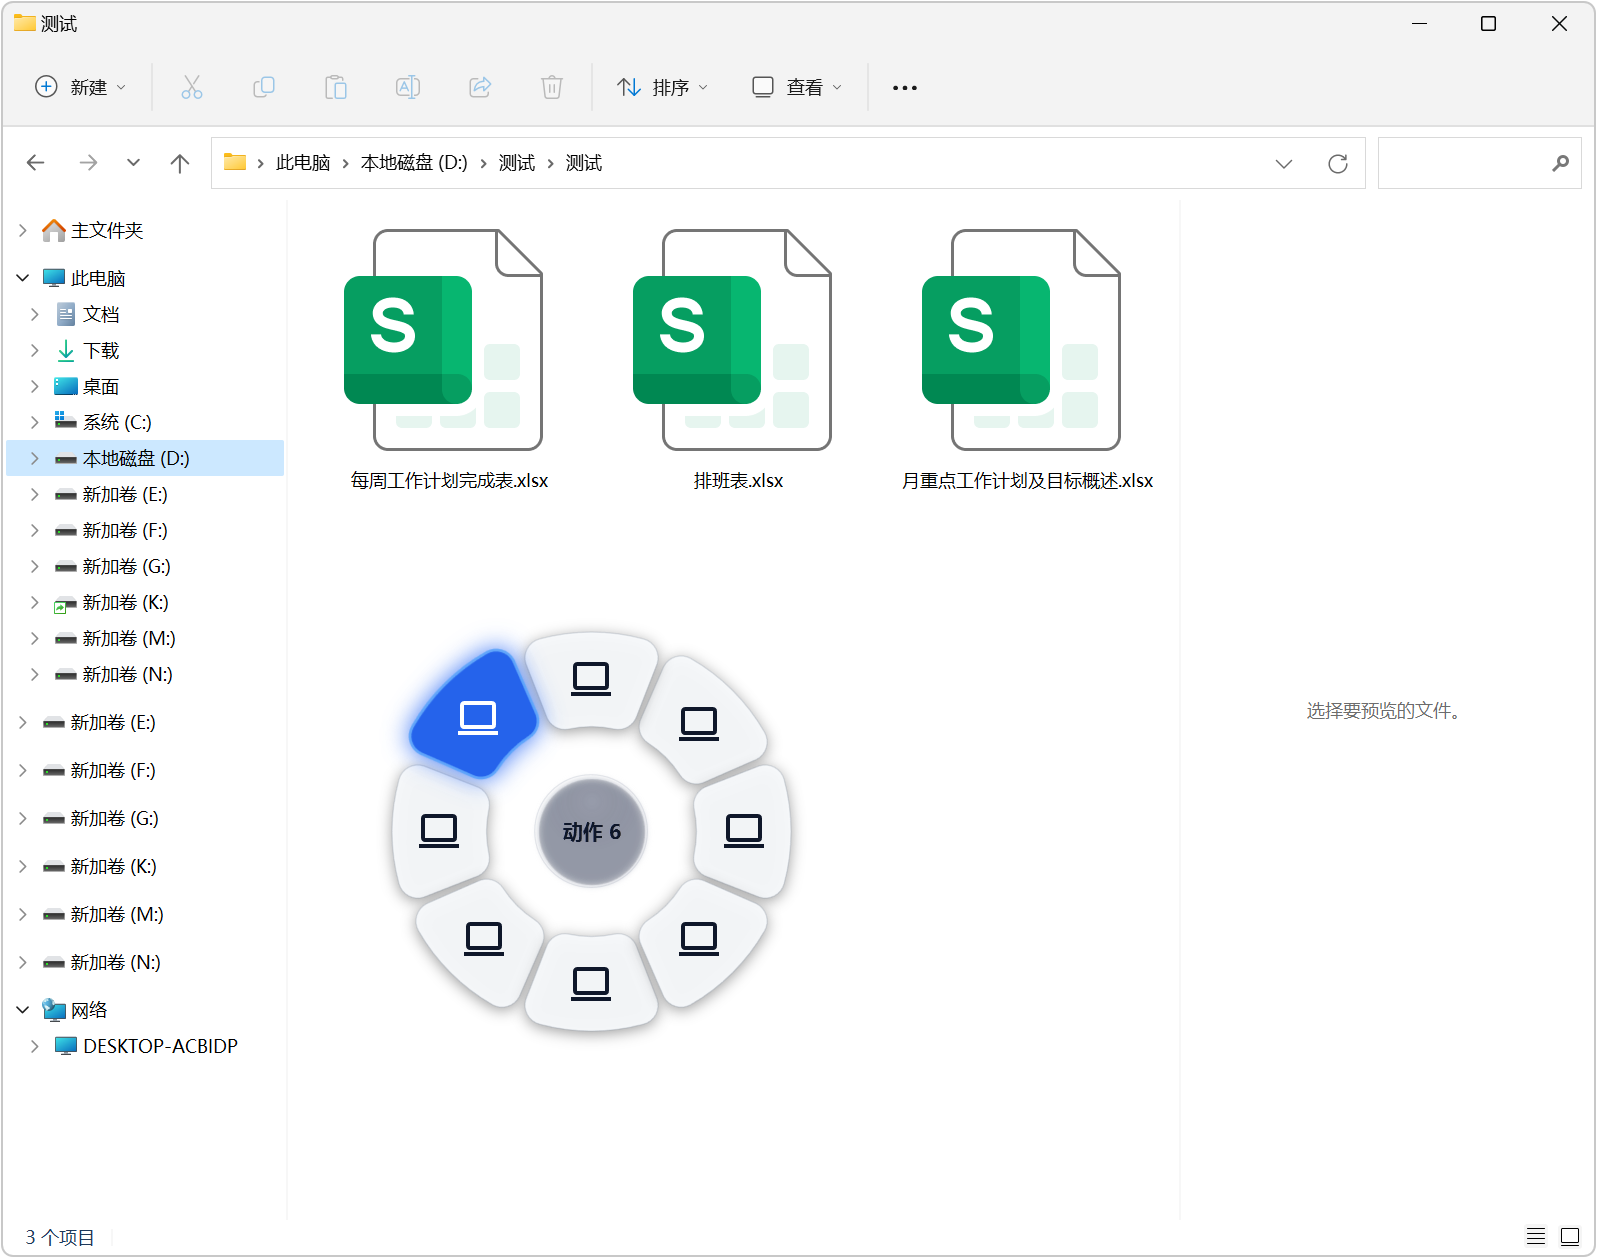This screenshot has height=1258, width=1597.
Task: Click the Copy icon in toolbar
Action: coord(264,87)
